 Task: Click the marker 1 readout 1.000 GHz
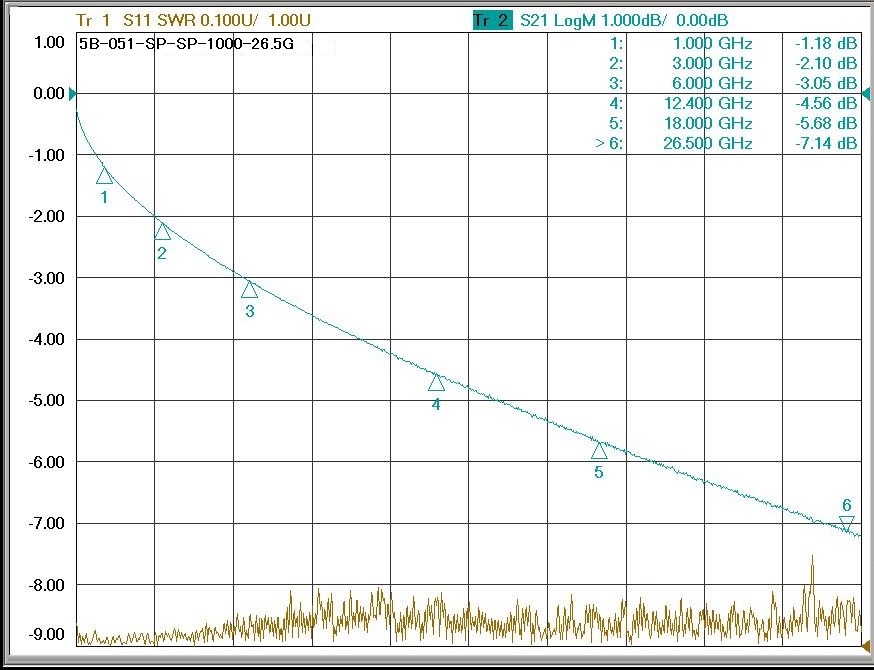pyautogui.click(x=713, y=44)
